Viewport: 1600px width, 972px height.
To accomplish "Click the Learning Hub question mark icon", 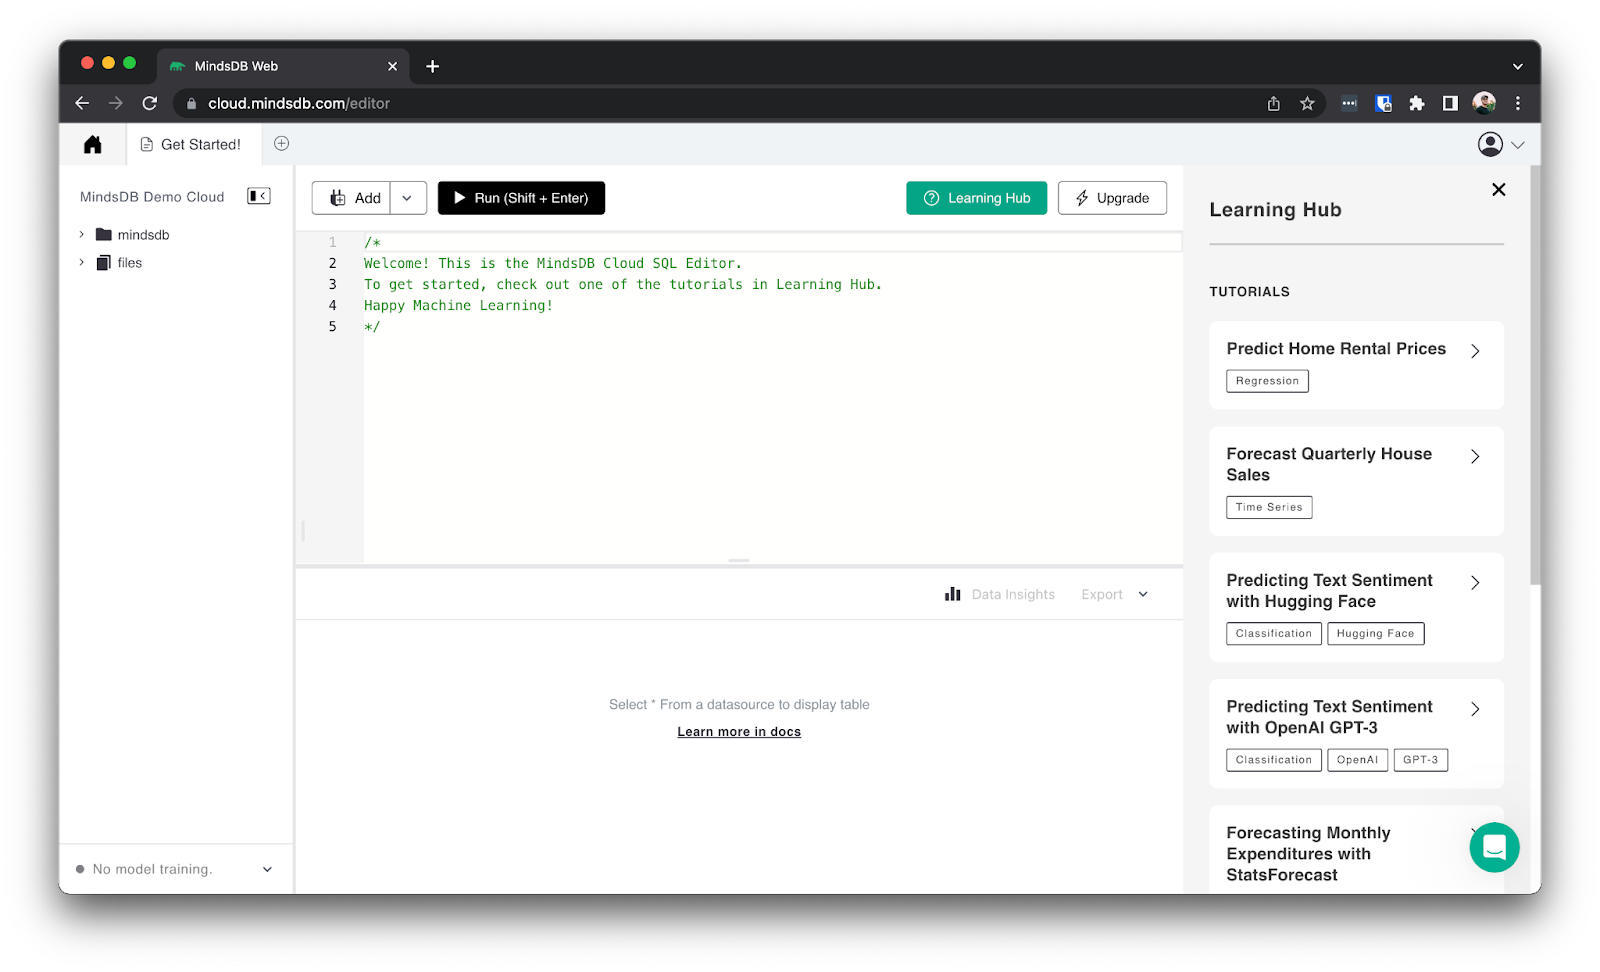I will [x=930, y=198].
